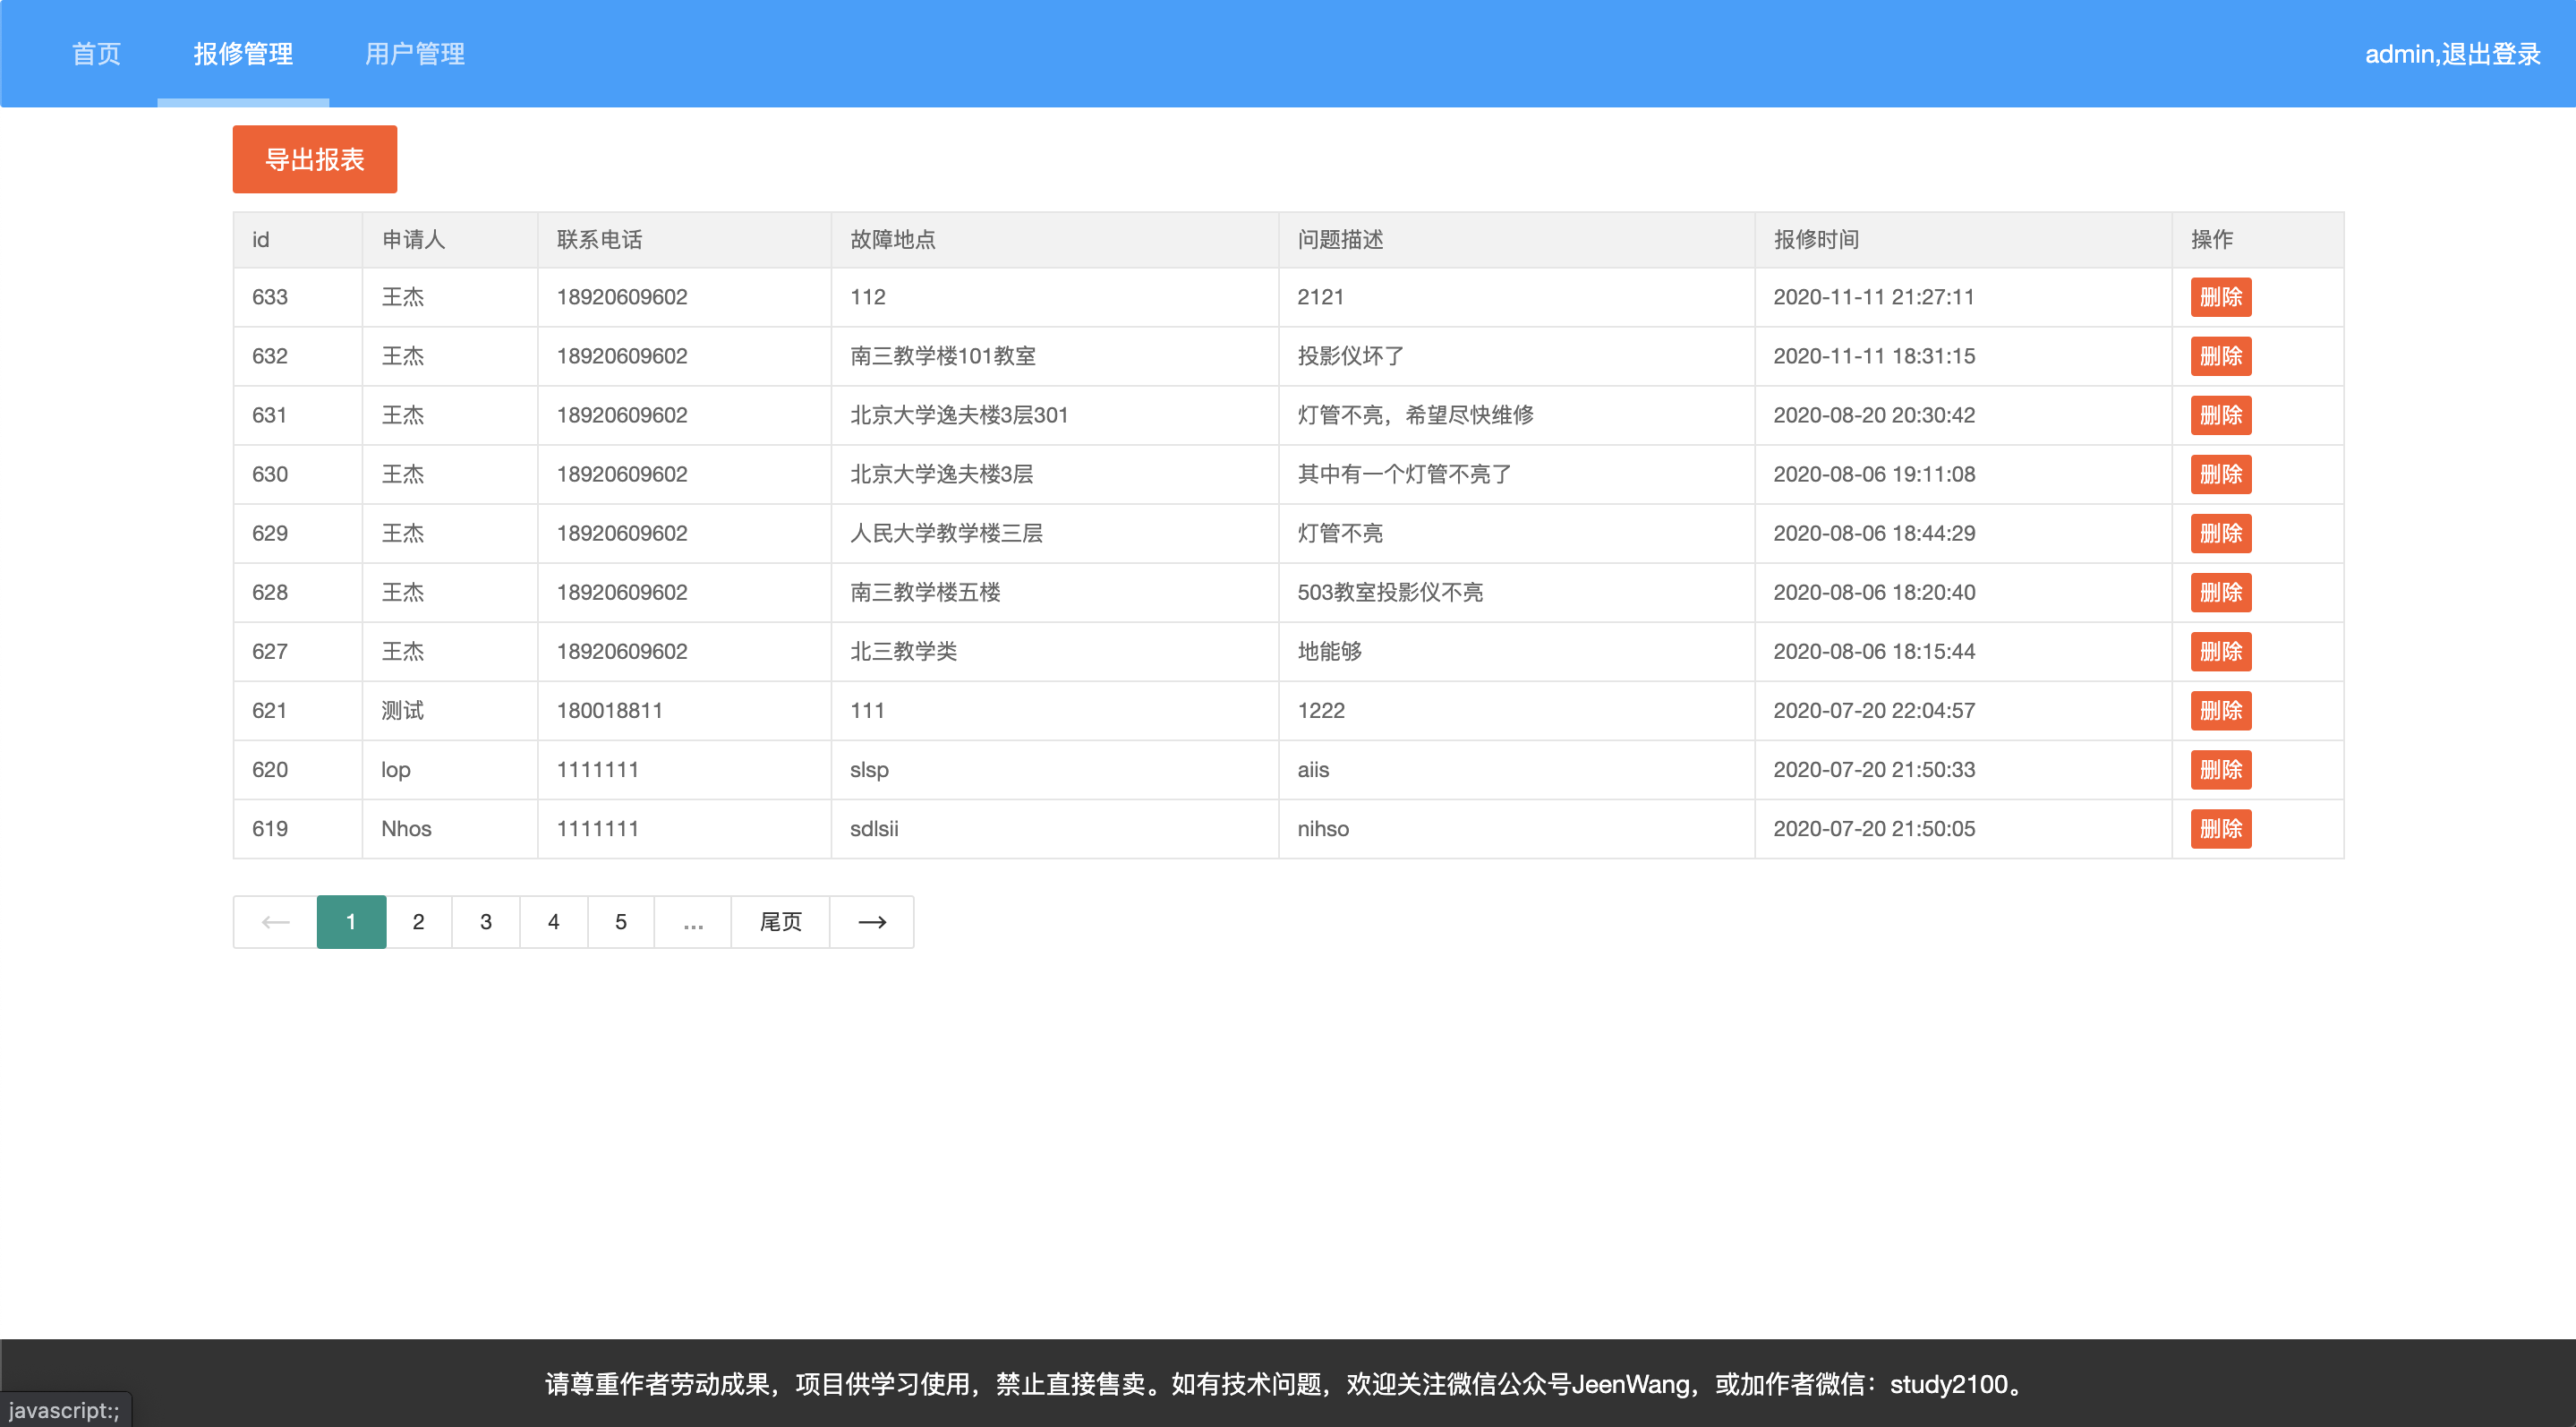Viewport: 2576px width, 1427px height.
Task: Select the 报修管理 tab
Action: (243, 53)
